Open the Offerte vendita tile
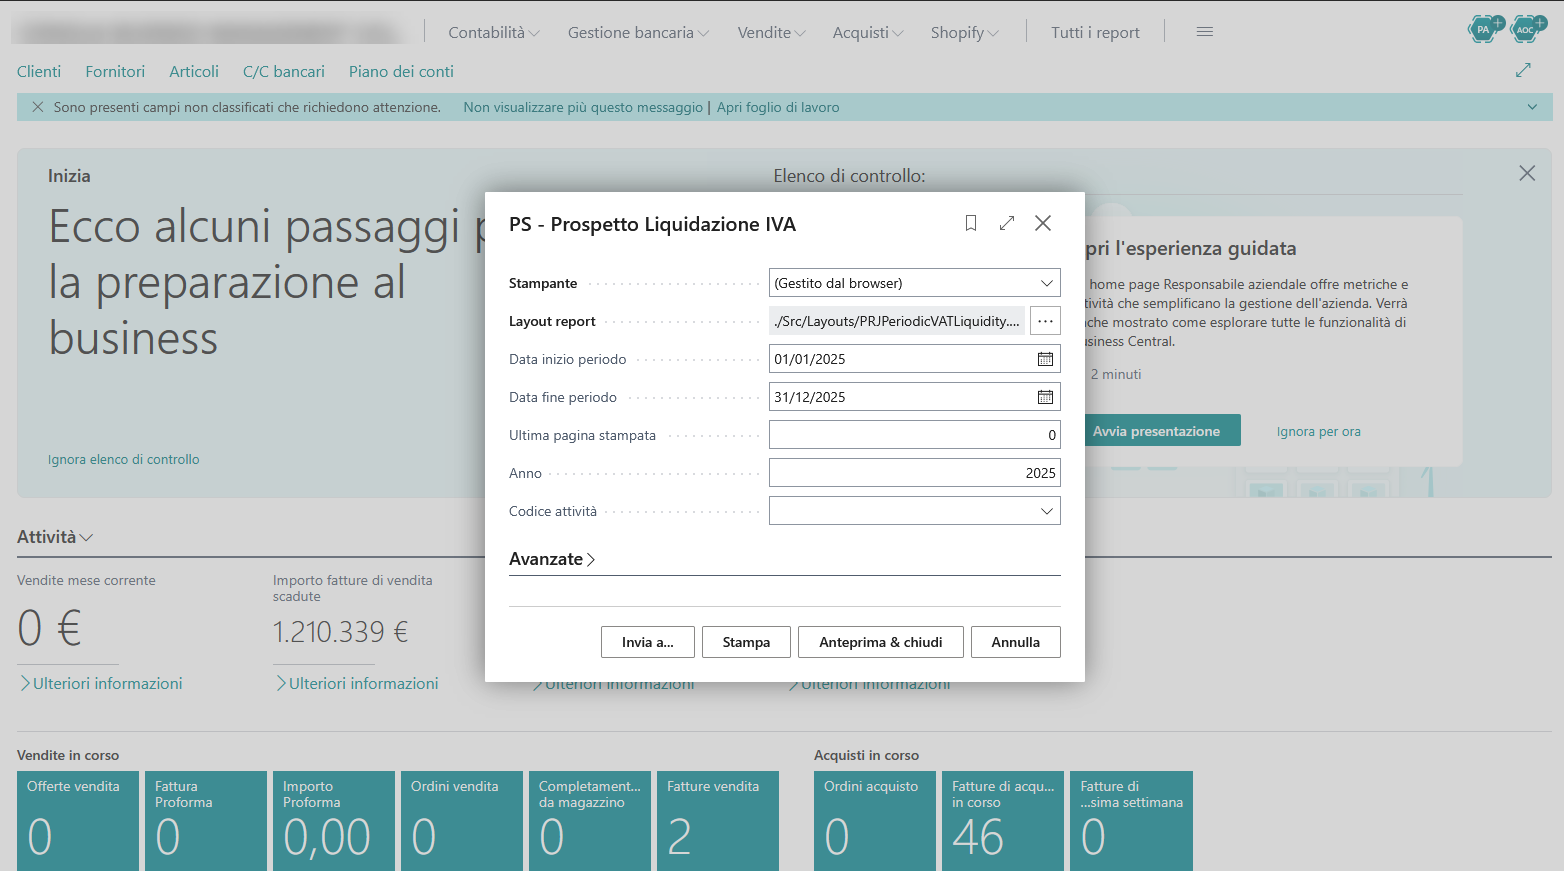Screen dimensions: 1564x871 tap(78, 821)
